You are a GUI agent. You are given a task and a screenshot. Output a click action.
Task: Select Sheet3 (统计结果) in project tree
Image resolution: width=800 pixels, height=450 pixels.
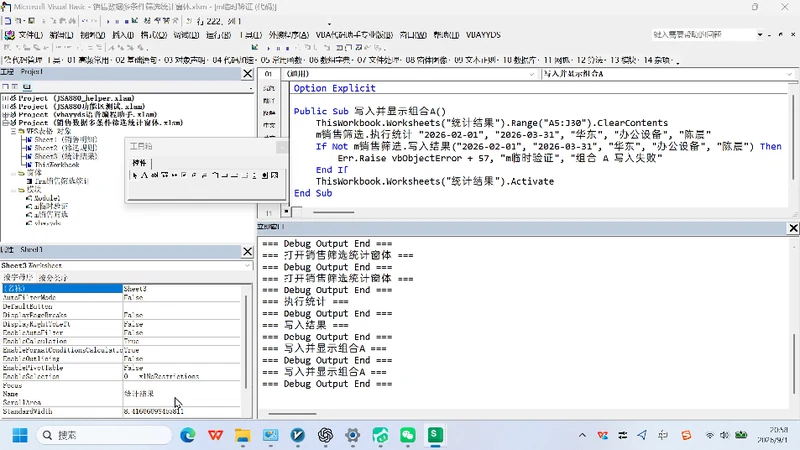[66, 156]
